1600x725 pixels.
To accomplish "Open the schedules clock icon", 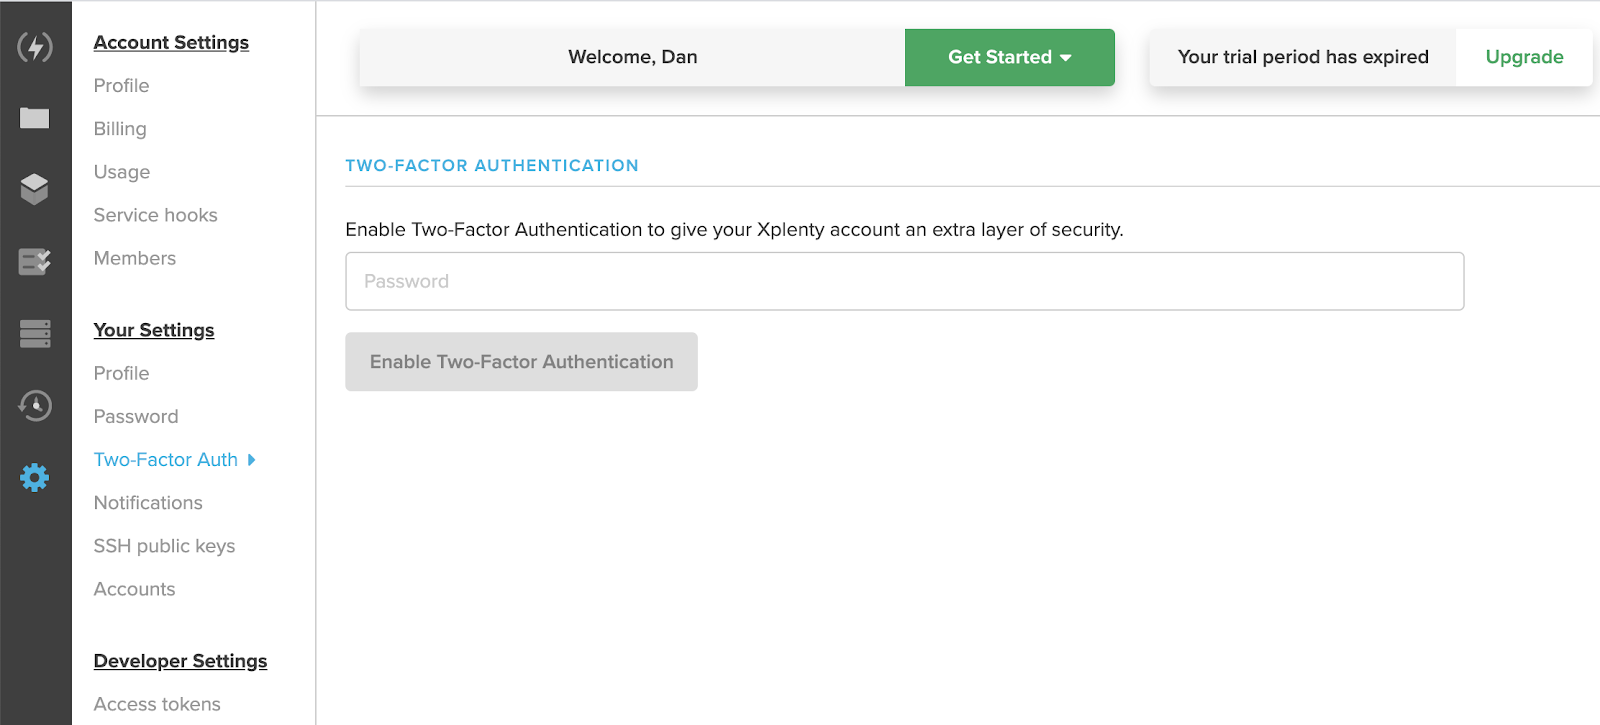I will tap(35, 405).
